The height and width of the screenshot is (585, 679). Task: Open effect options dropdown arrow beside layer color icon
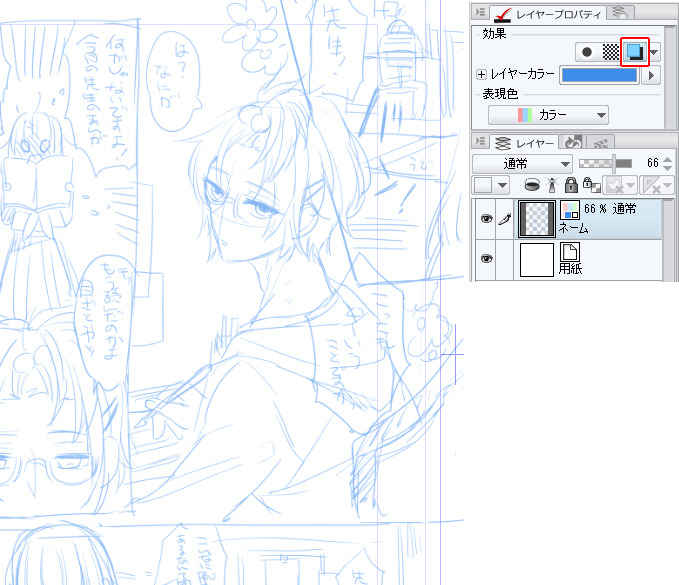tap(654, 52)
